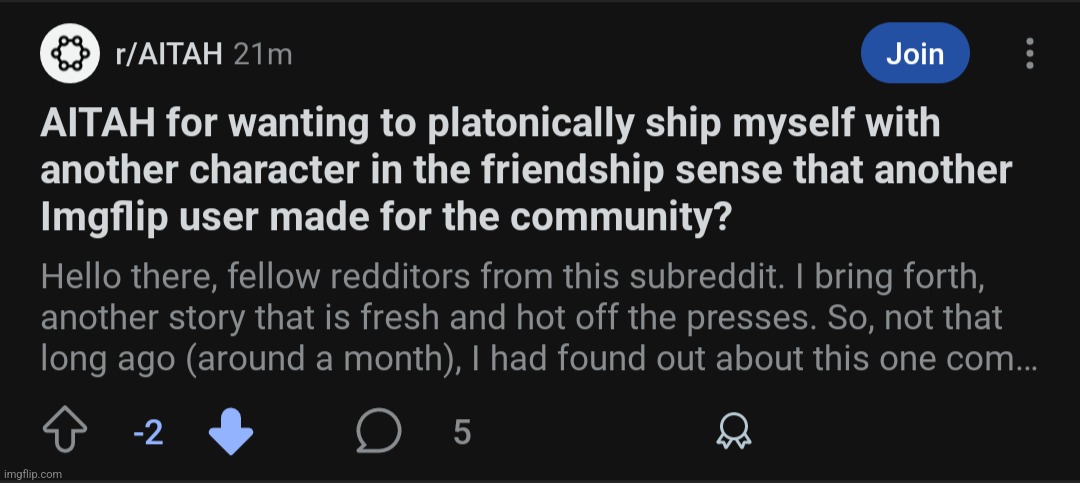Click the title line starting 'AITAH for wanting'
Viewport: 1080px width, 483px height.
pos(489,126)
